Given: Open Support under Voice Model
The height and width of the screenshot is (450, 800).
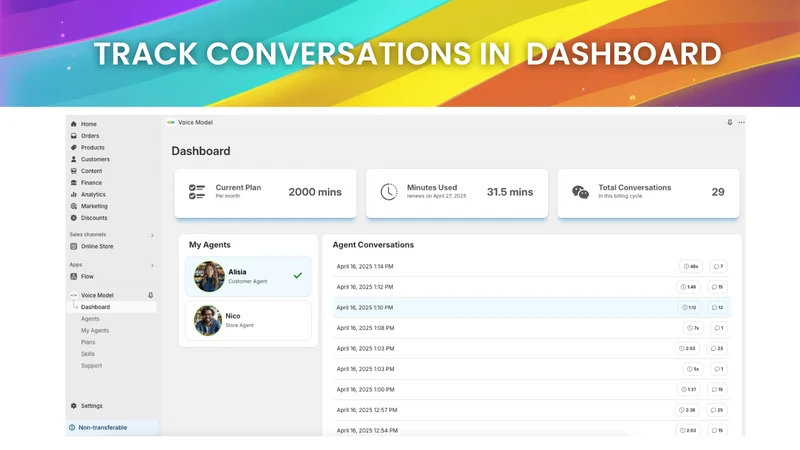Looking at the screenshot, I should point(91,366).
